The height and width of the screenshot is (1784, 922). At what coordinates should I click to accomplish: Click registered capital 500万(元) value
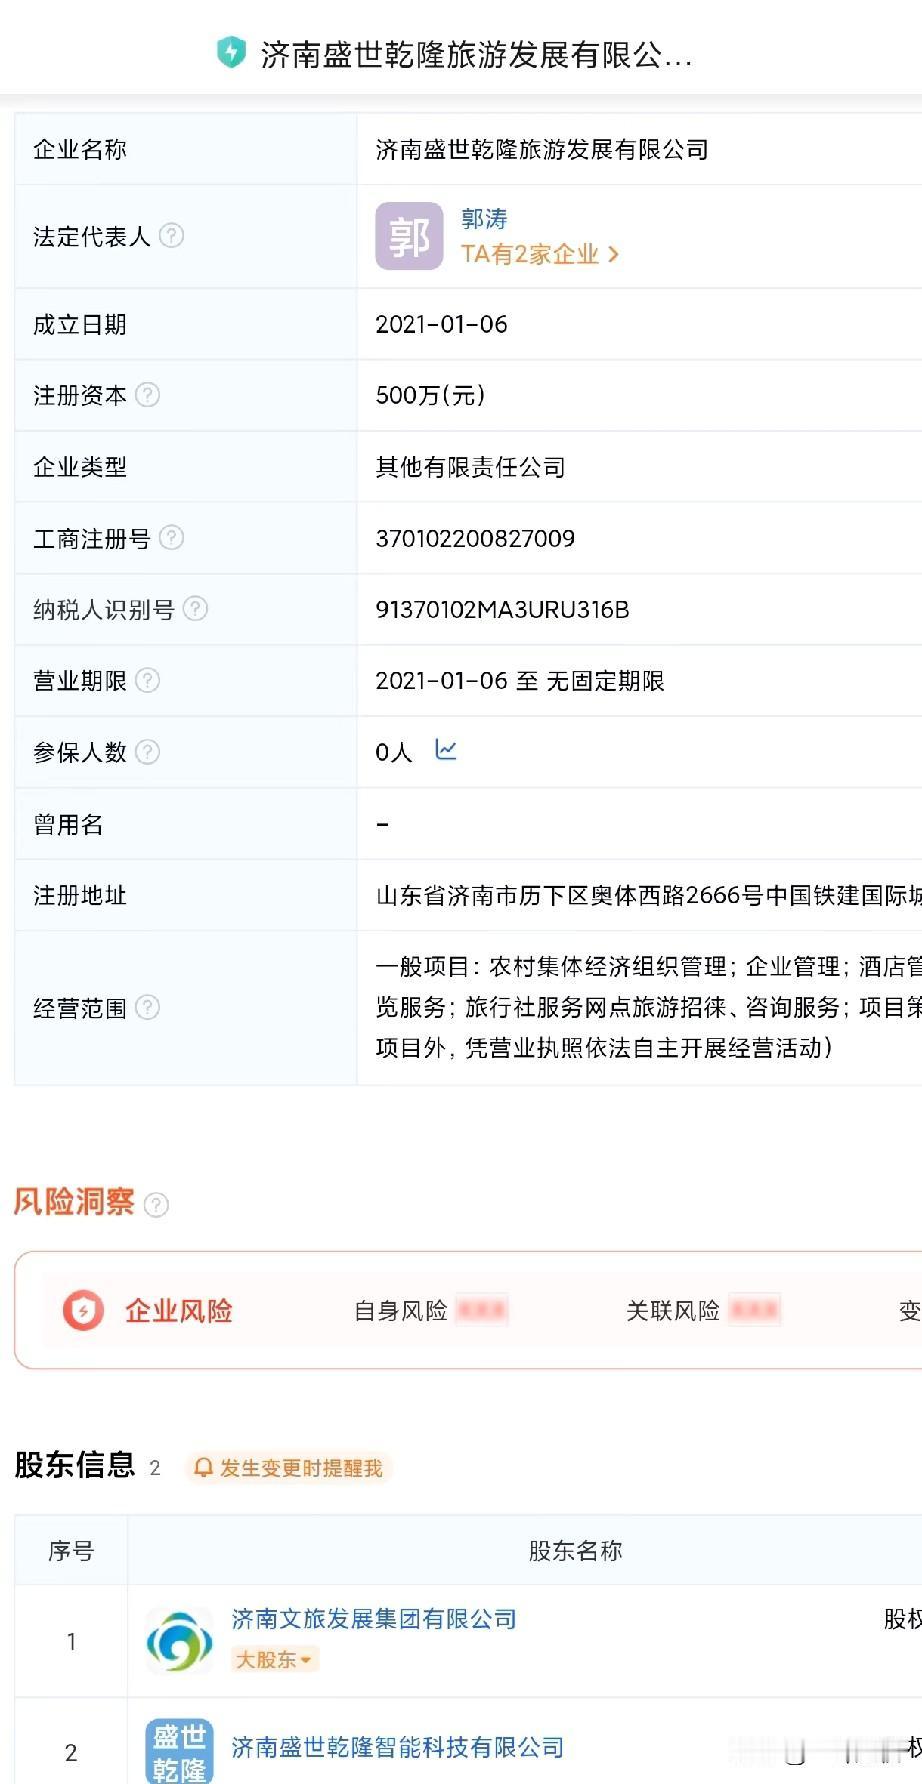tap(430, 395)
